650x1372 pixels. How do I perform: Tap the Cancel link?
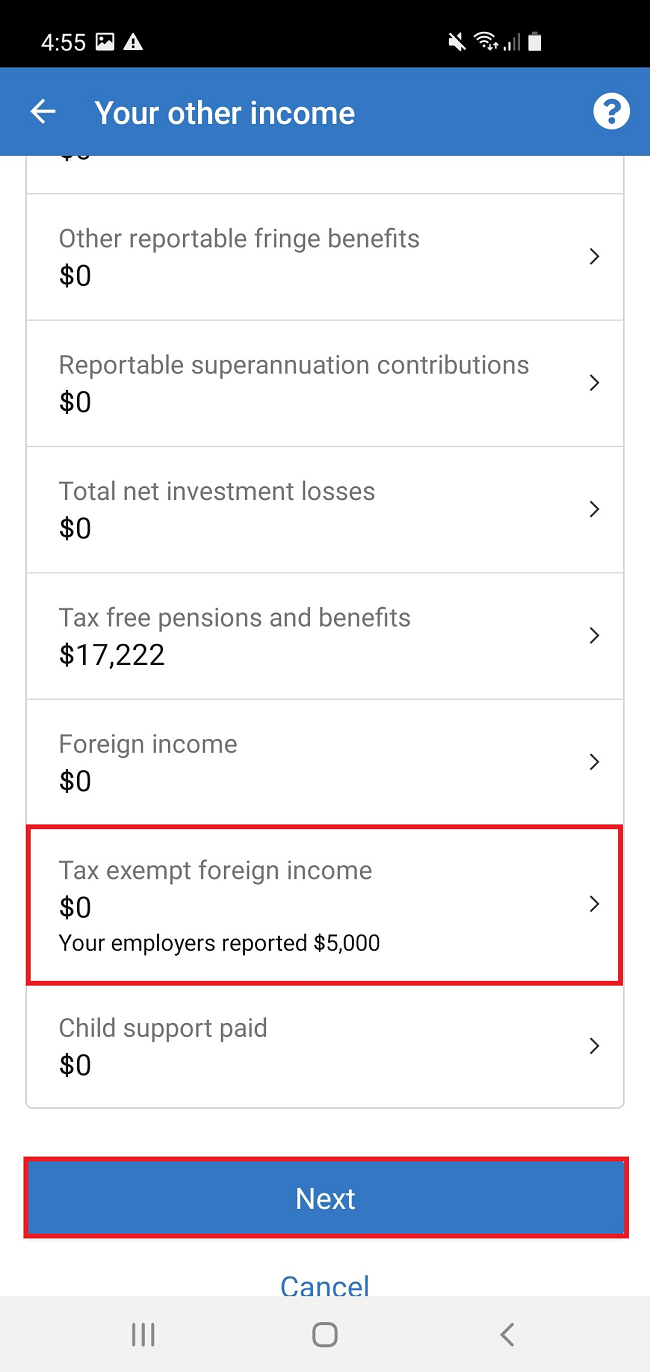325,1284
